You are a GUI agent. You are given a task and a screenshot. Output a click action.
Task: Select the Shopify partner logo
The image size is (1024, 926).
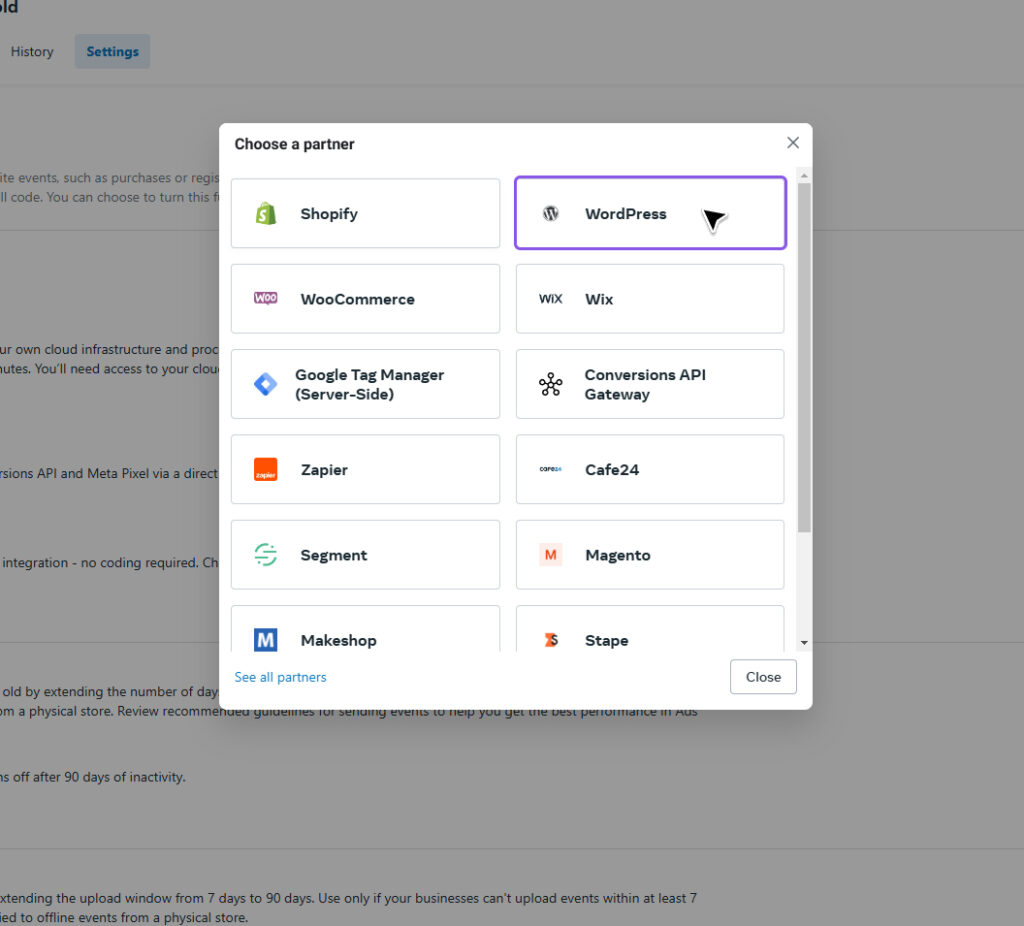coord(265,213)
